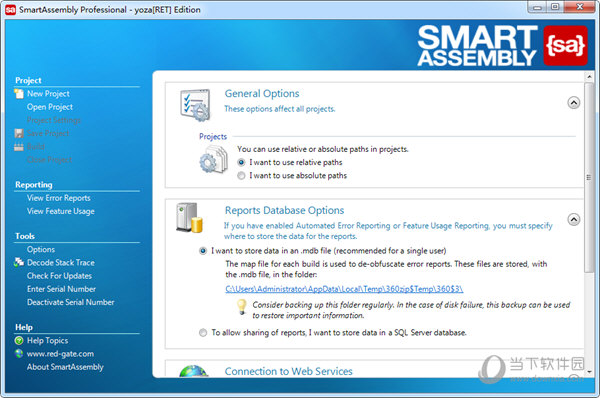The image size is (600, 398).
Task: Click the Decode Stack Trace icon
Action: coord(19,263)
